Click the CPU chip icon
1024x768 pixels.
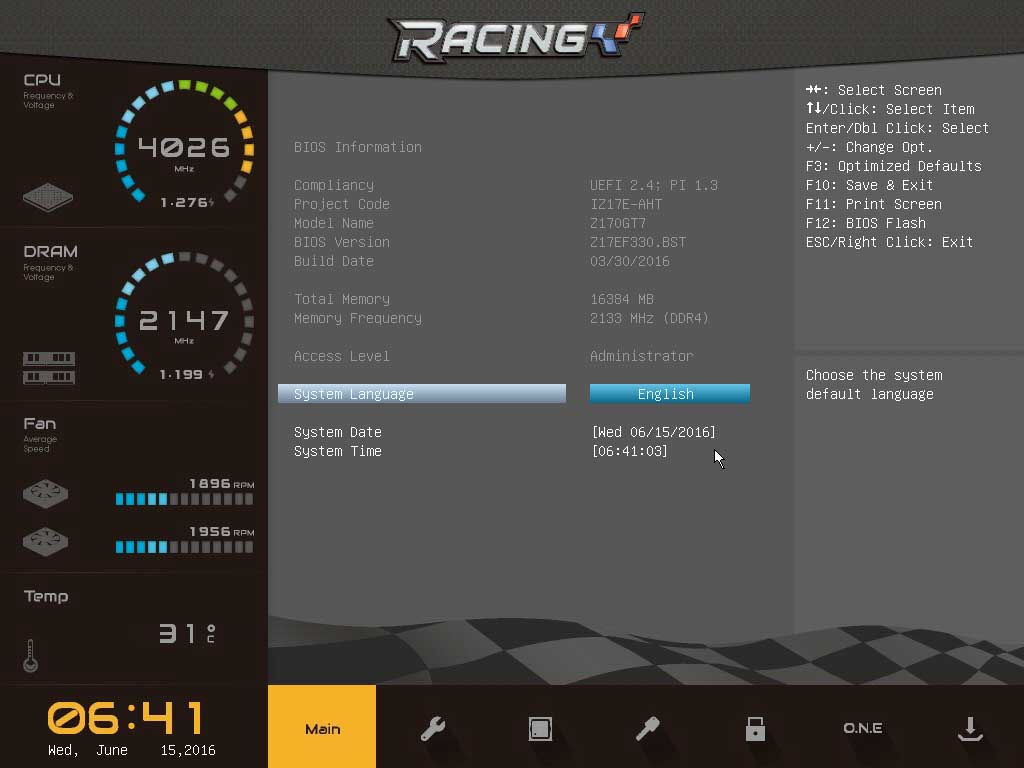coord(48,197)
